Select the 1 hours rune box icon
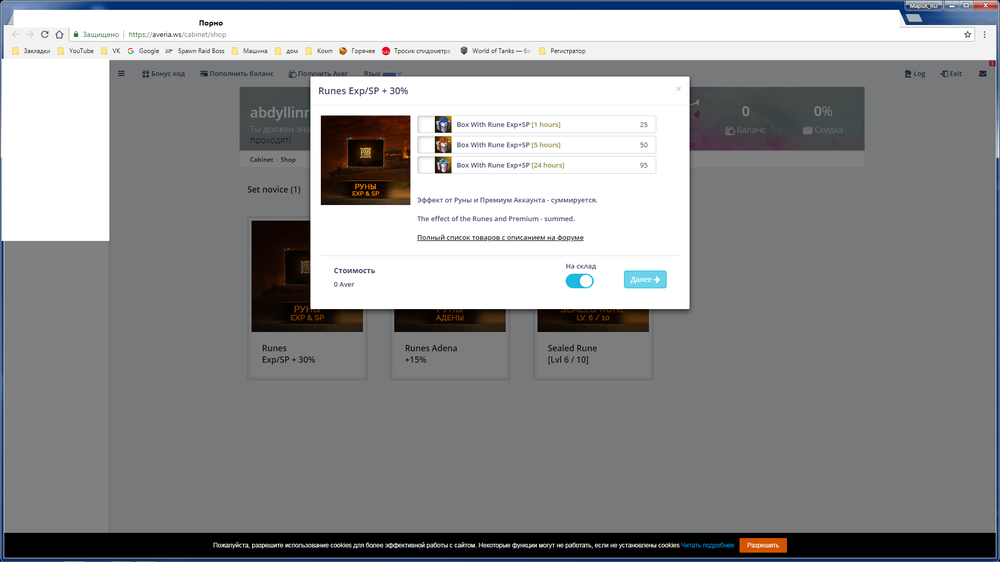This screenshot has width=1000, height=562. tap(443, 125)
